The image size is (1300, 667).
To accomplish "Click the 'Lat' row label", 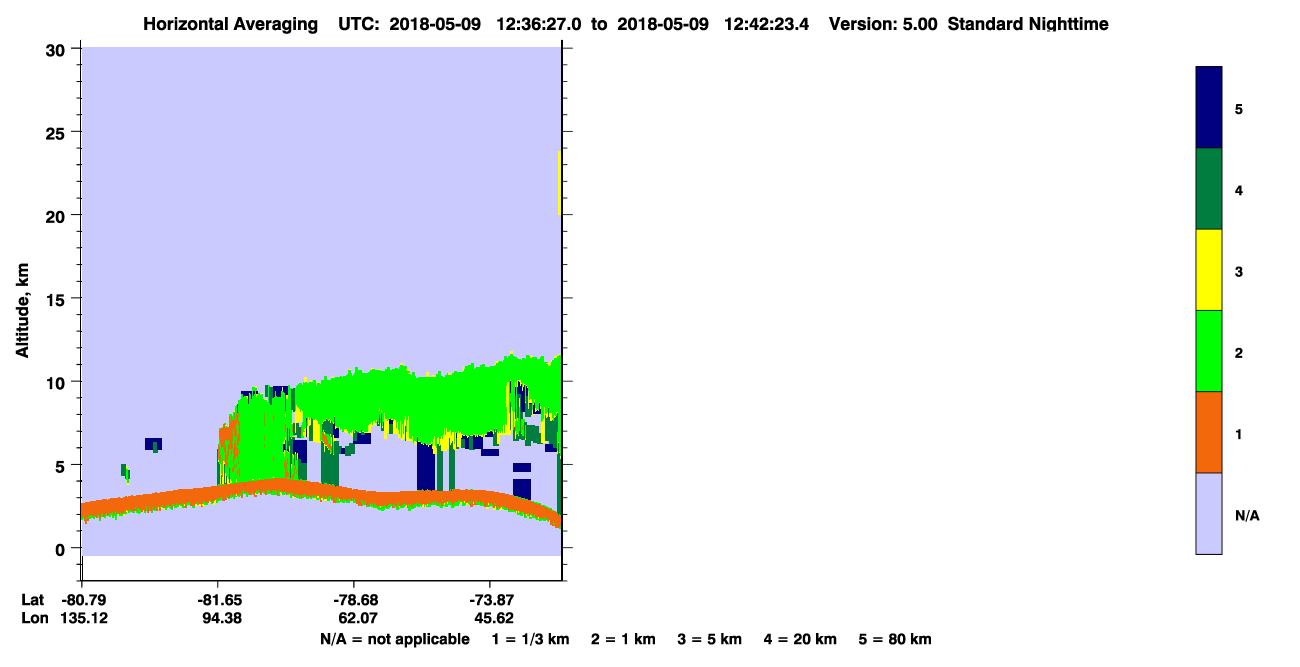I will (x=33, y=600).
